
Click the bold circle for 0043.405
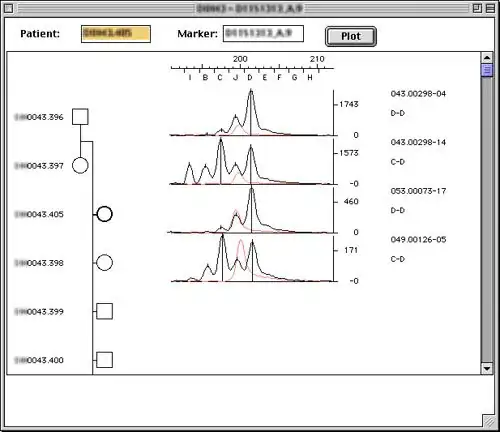click(104, 214)
